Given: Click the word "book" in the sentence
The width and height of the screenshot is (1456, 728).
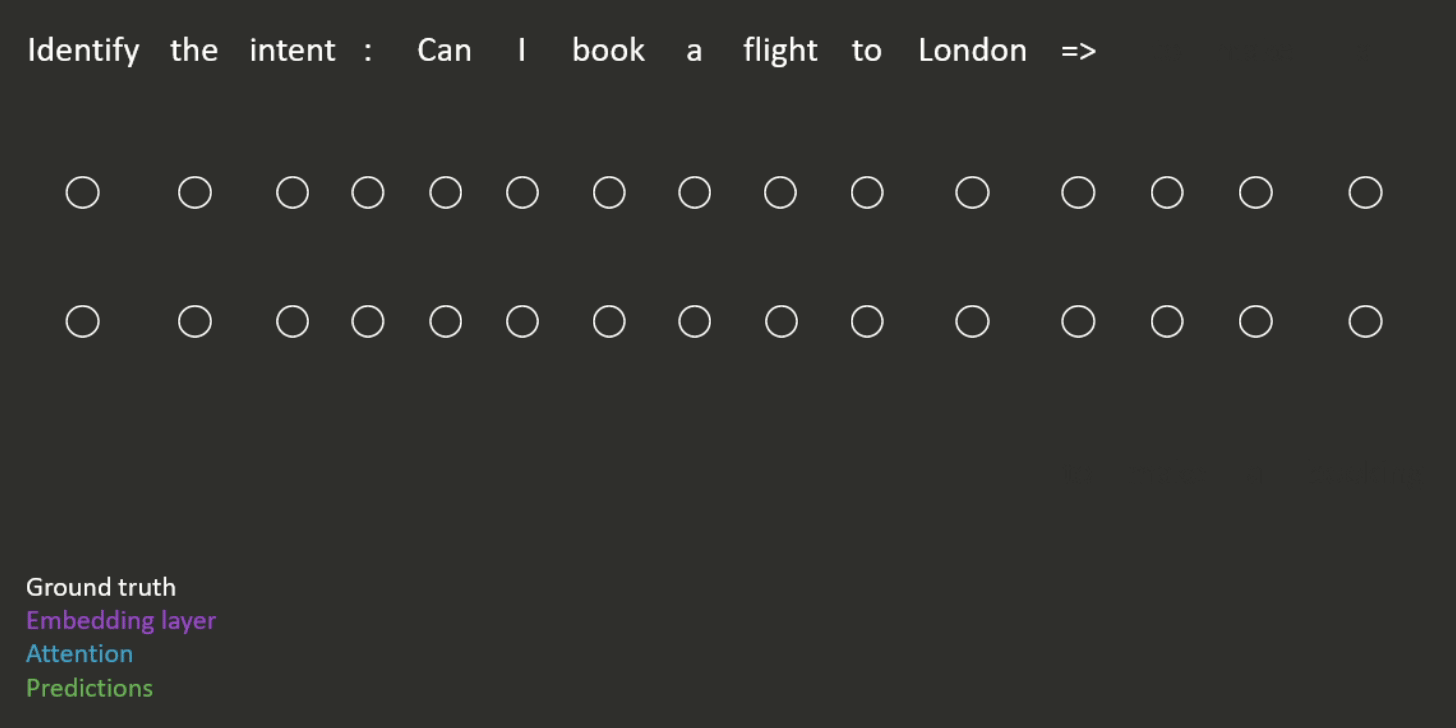Looking at the screenshot, I should [608, 50].
